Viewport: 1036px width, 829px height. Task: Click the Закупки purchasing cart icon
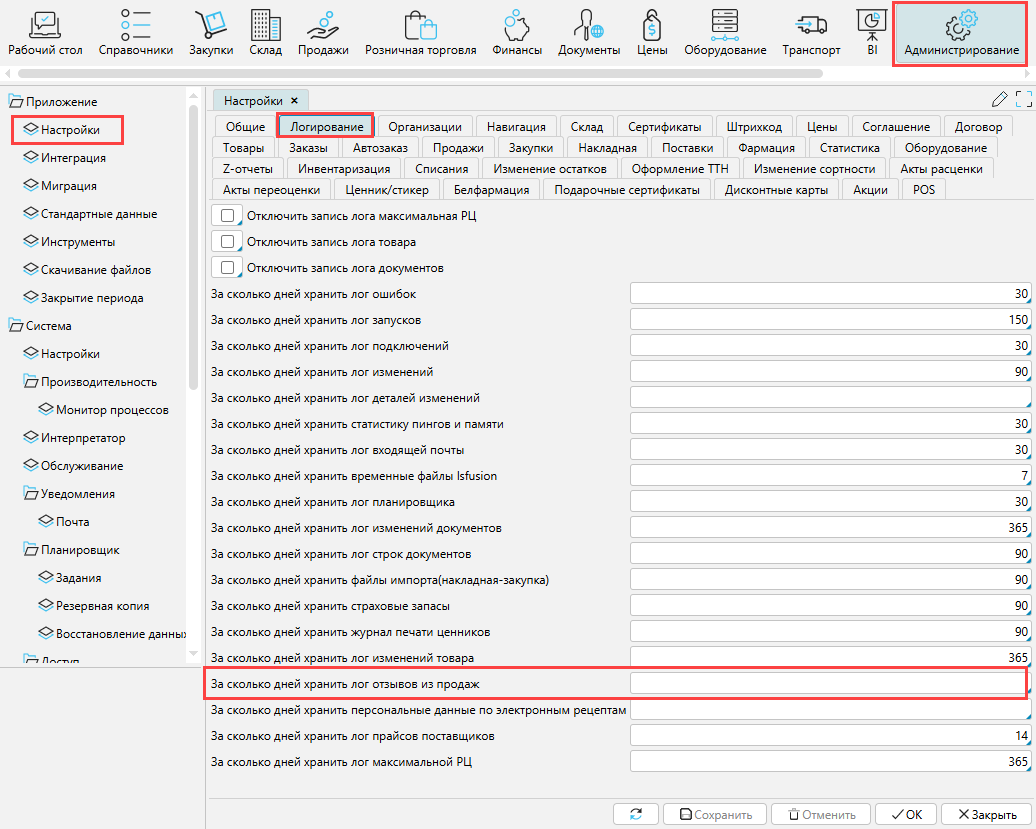point(211,25)
